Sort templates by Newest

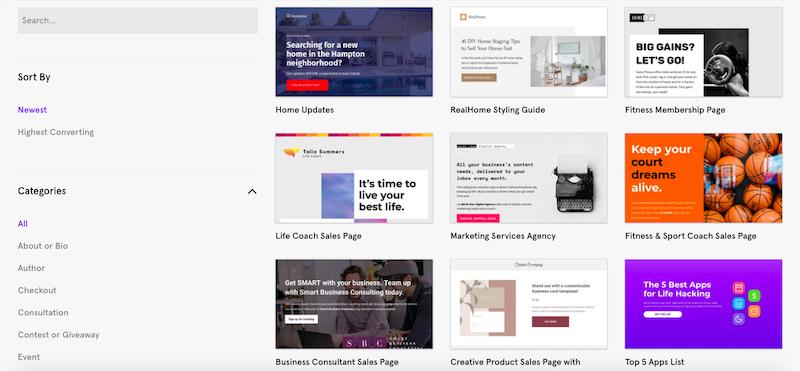click(32, 110)
